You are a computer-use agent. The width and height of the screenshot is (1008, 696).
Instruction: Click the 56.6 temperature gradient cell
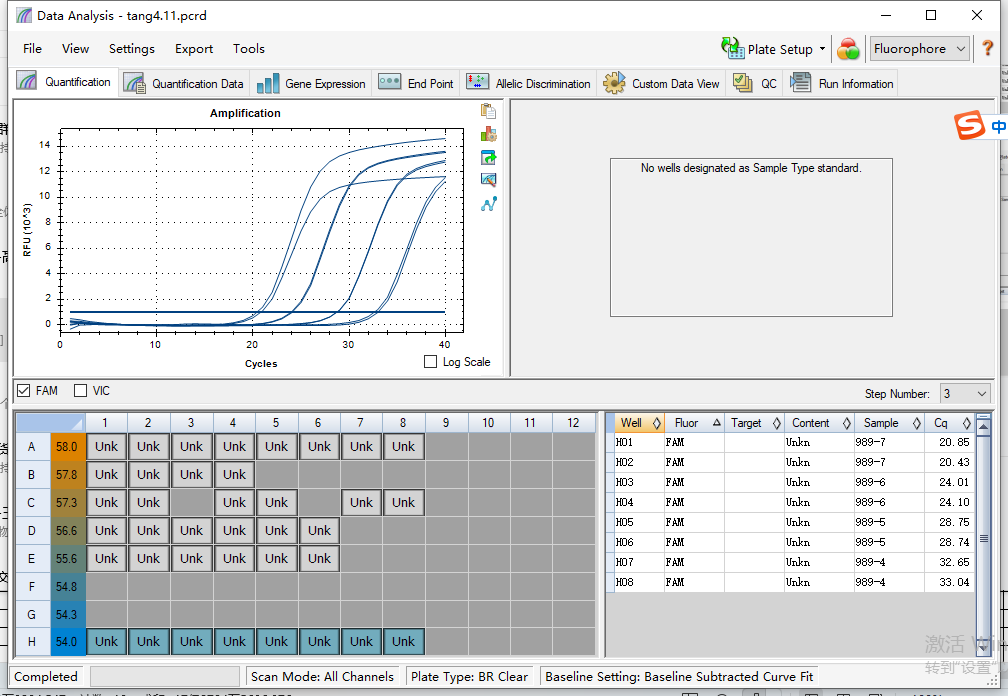pyautogui.click(x=68, y=531)
